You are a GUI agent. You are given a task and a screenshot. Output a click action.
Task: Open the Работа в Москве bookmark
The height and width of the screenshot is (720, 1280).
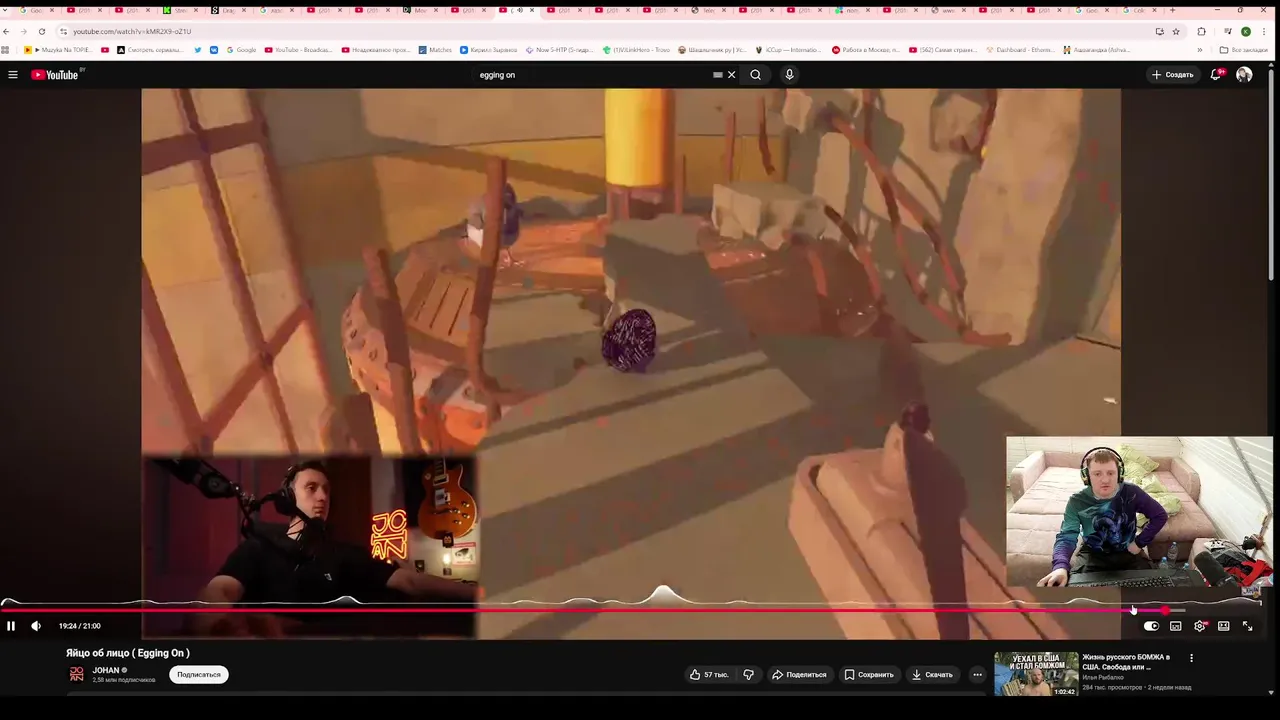pos(866,50)
